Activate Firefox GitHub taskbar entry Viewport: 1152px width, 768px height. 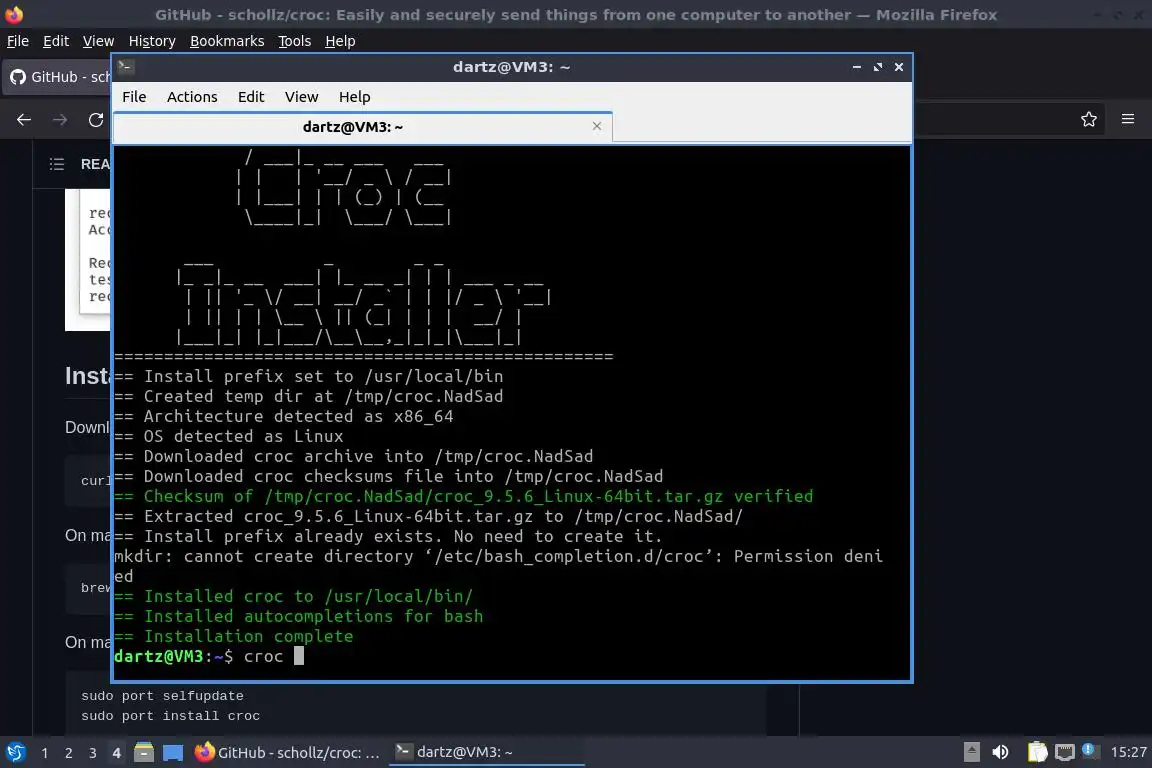(287, 752)
